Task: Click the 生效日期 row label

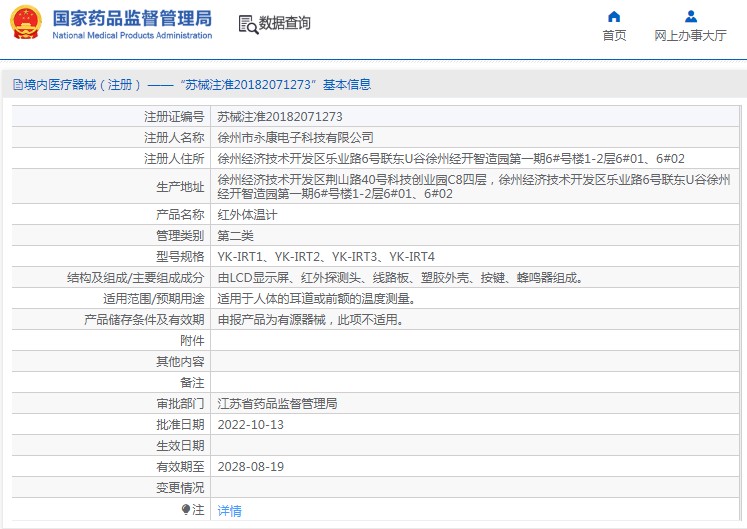Action: pyautogui.click(x=180, y=446)
